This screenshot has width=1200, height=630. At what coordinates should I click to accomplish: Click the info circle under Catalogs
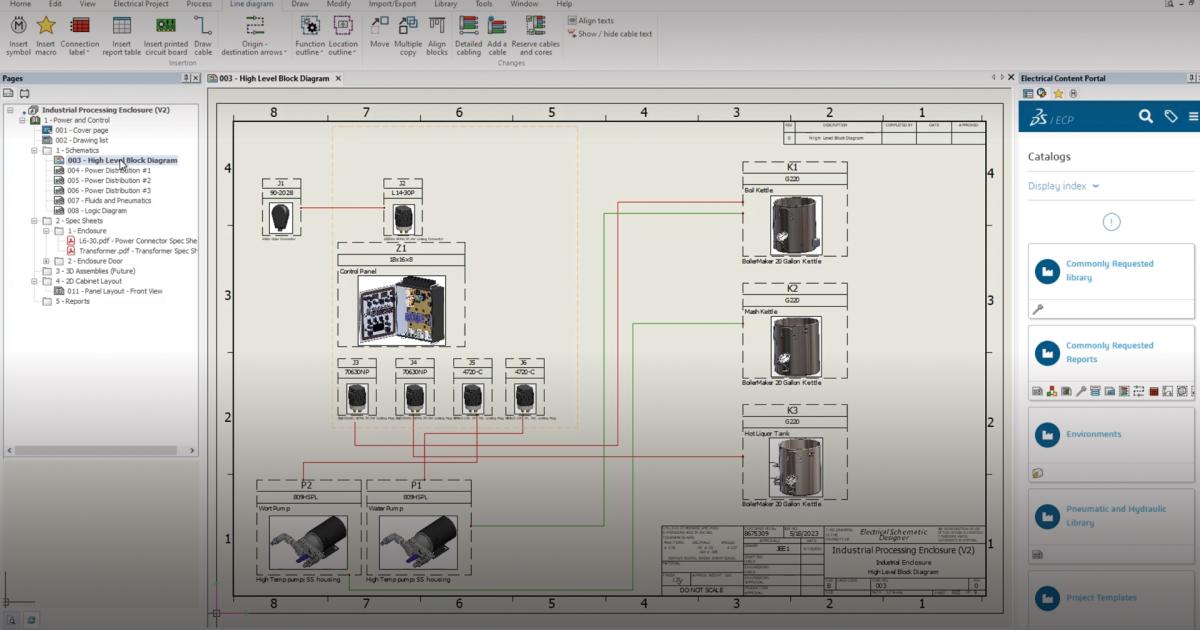[x=1111, y=222]
